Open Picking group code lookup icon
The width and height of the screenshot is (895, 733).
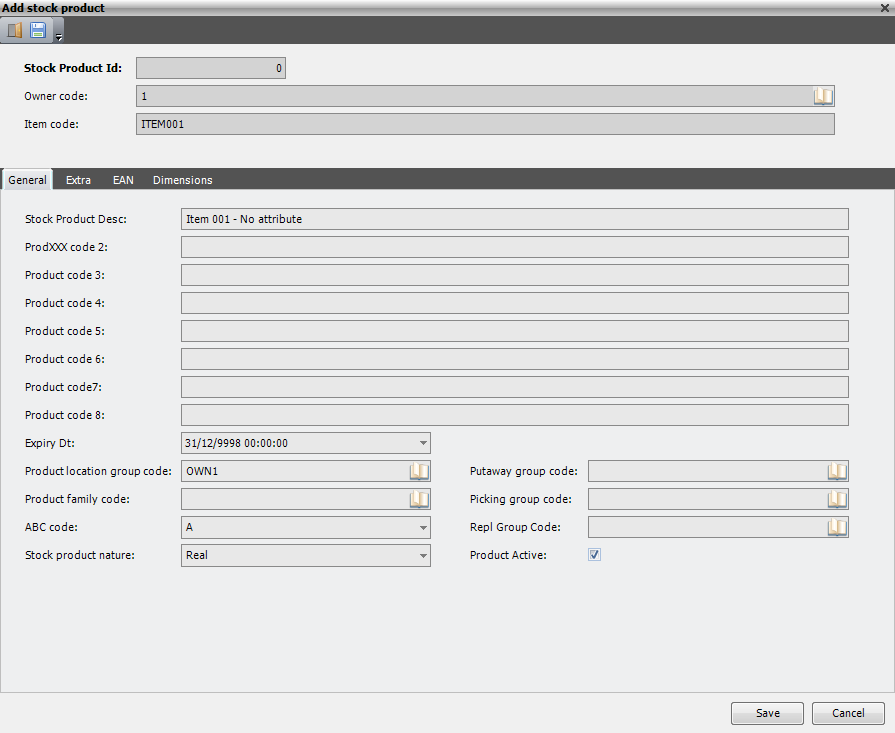click(x=837, y=499)
